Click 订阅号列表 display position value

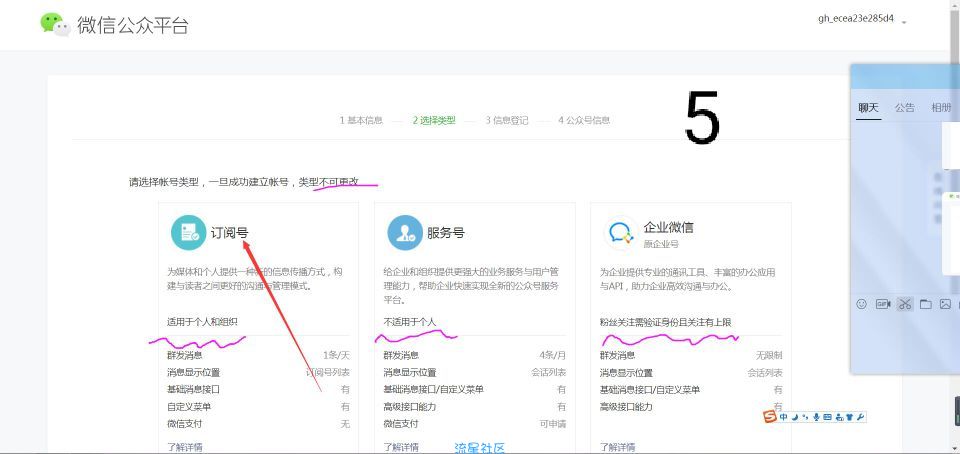point(328,372)
